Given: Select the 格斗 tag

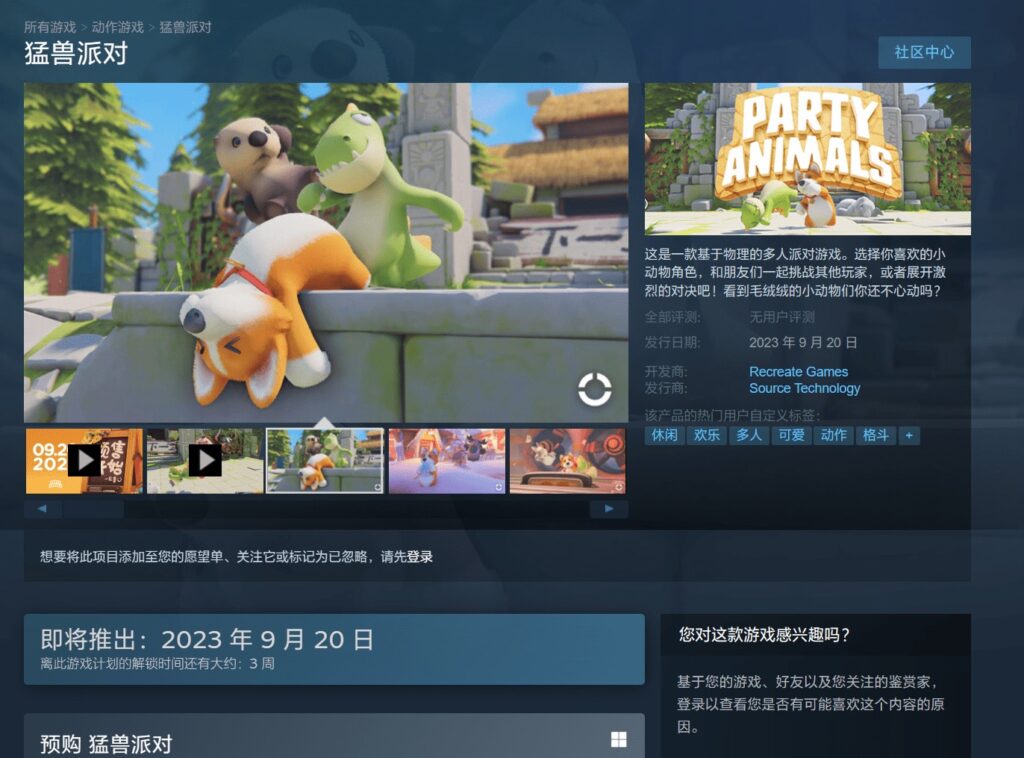Looking at the screenshot, I should [875, 435].
